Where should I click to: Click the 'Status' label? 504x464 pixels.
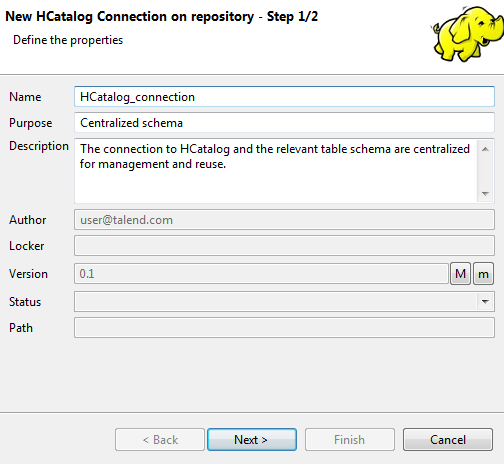point(25,302)
